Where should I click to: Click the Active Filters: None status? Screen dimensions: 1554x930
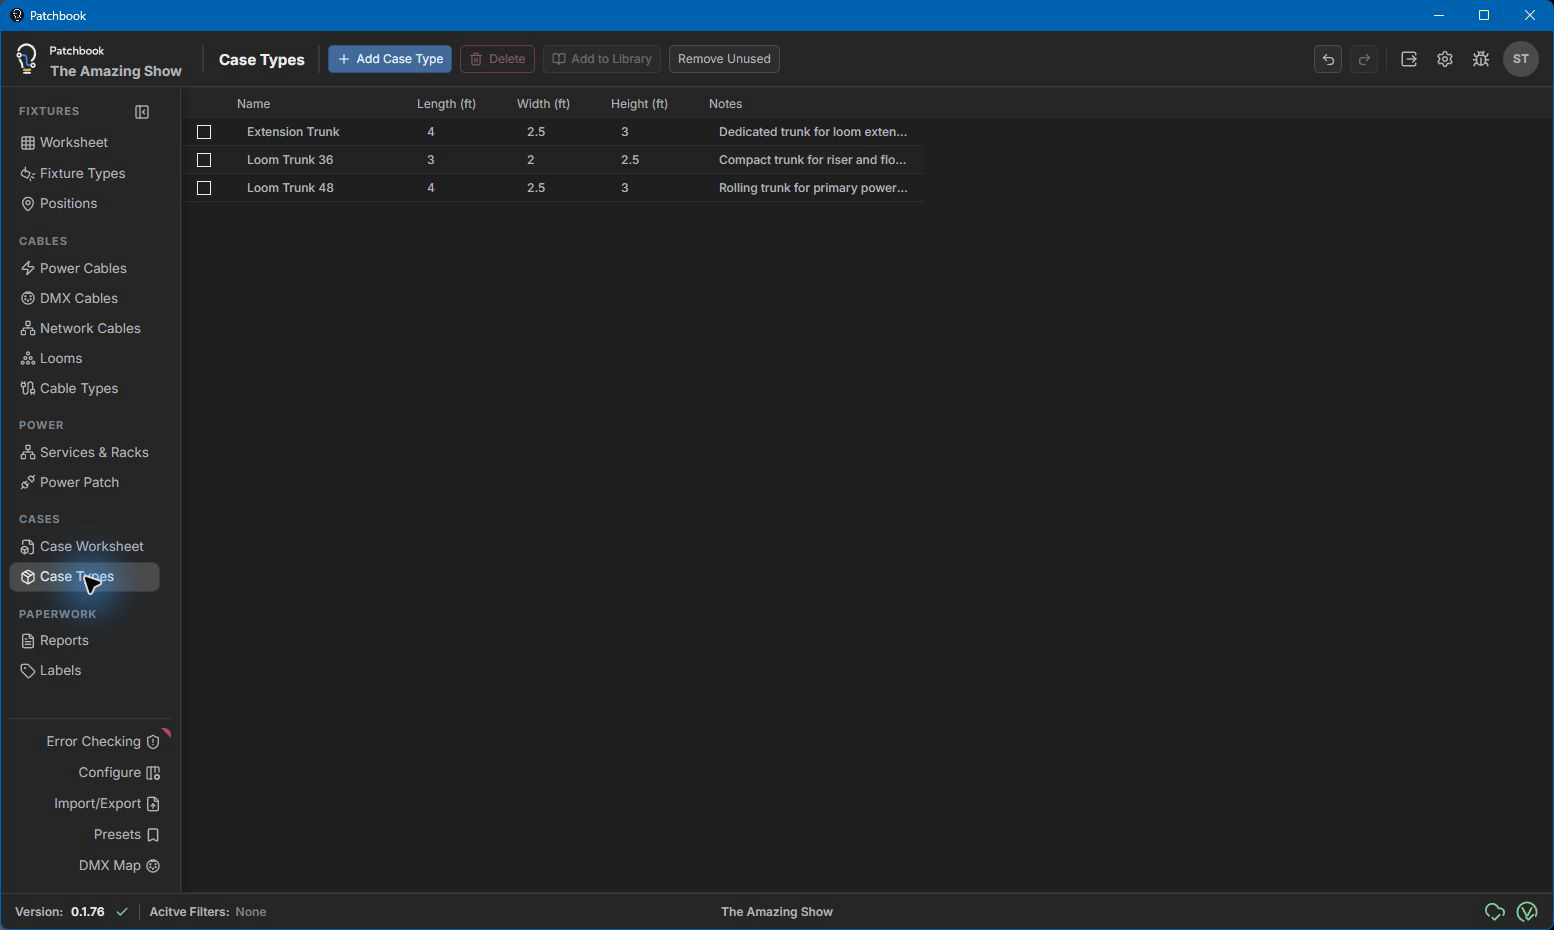coord(208,911)
